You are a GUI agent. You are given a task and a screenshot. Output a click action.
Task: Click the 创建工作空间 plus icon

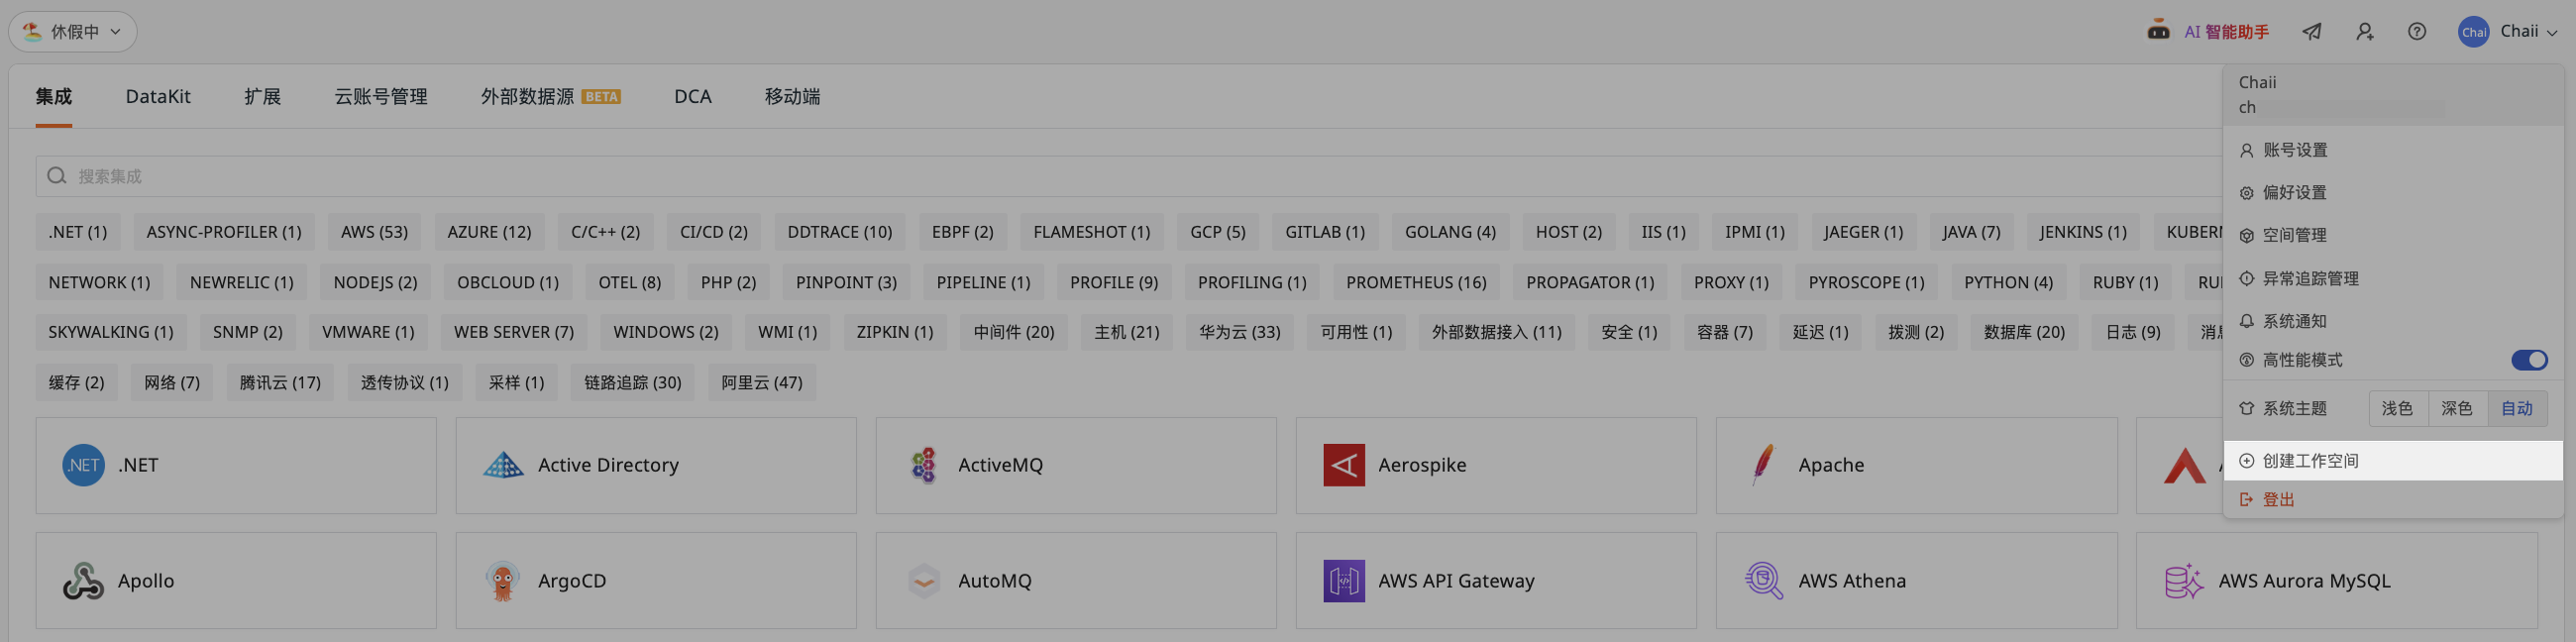point(2246,461)
